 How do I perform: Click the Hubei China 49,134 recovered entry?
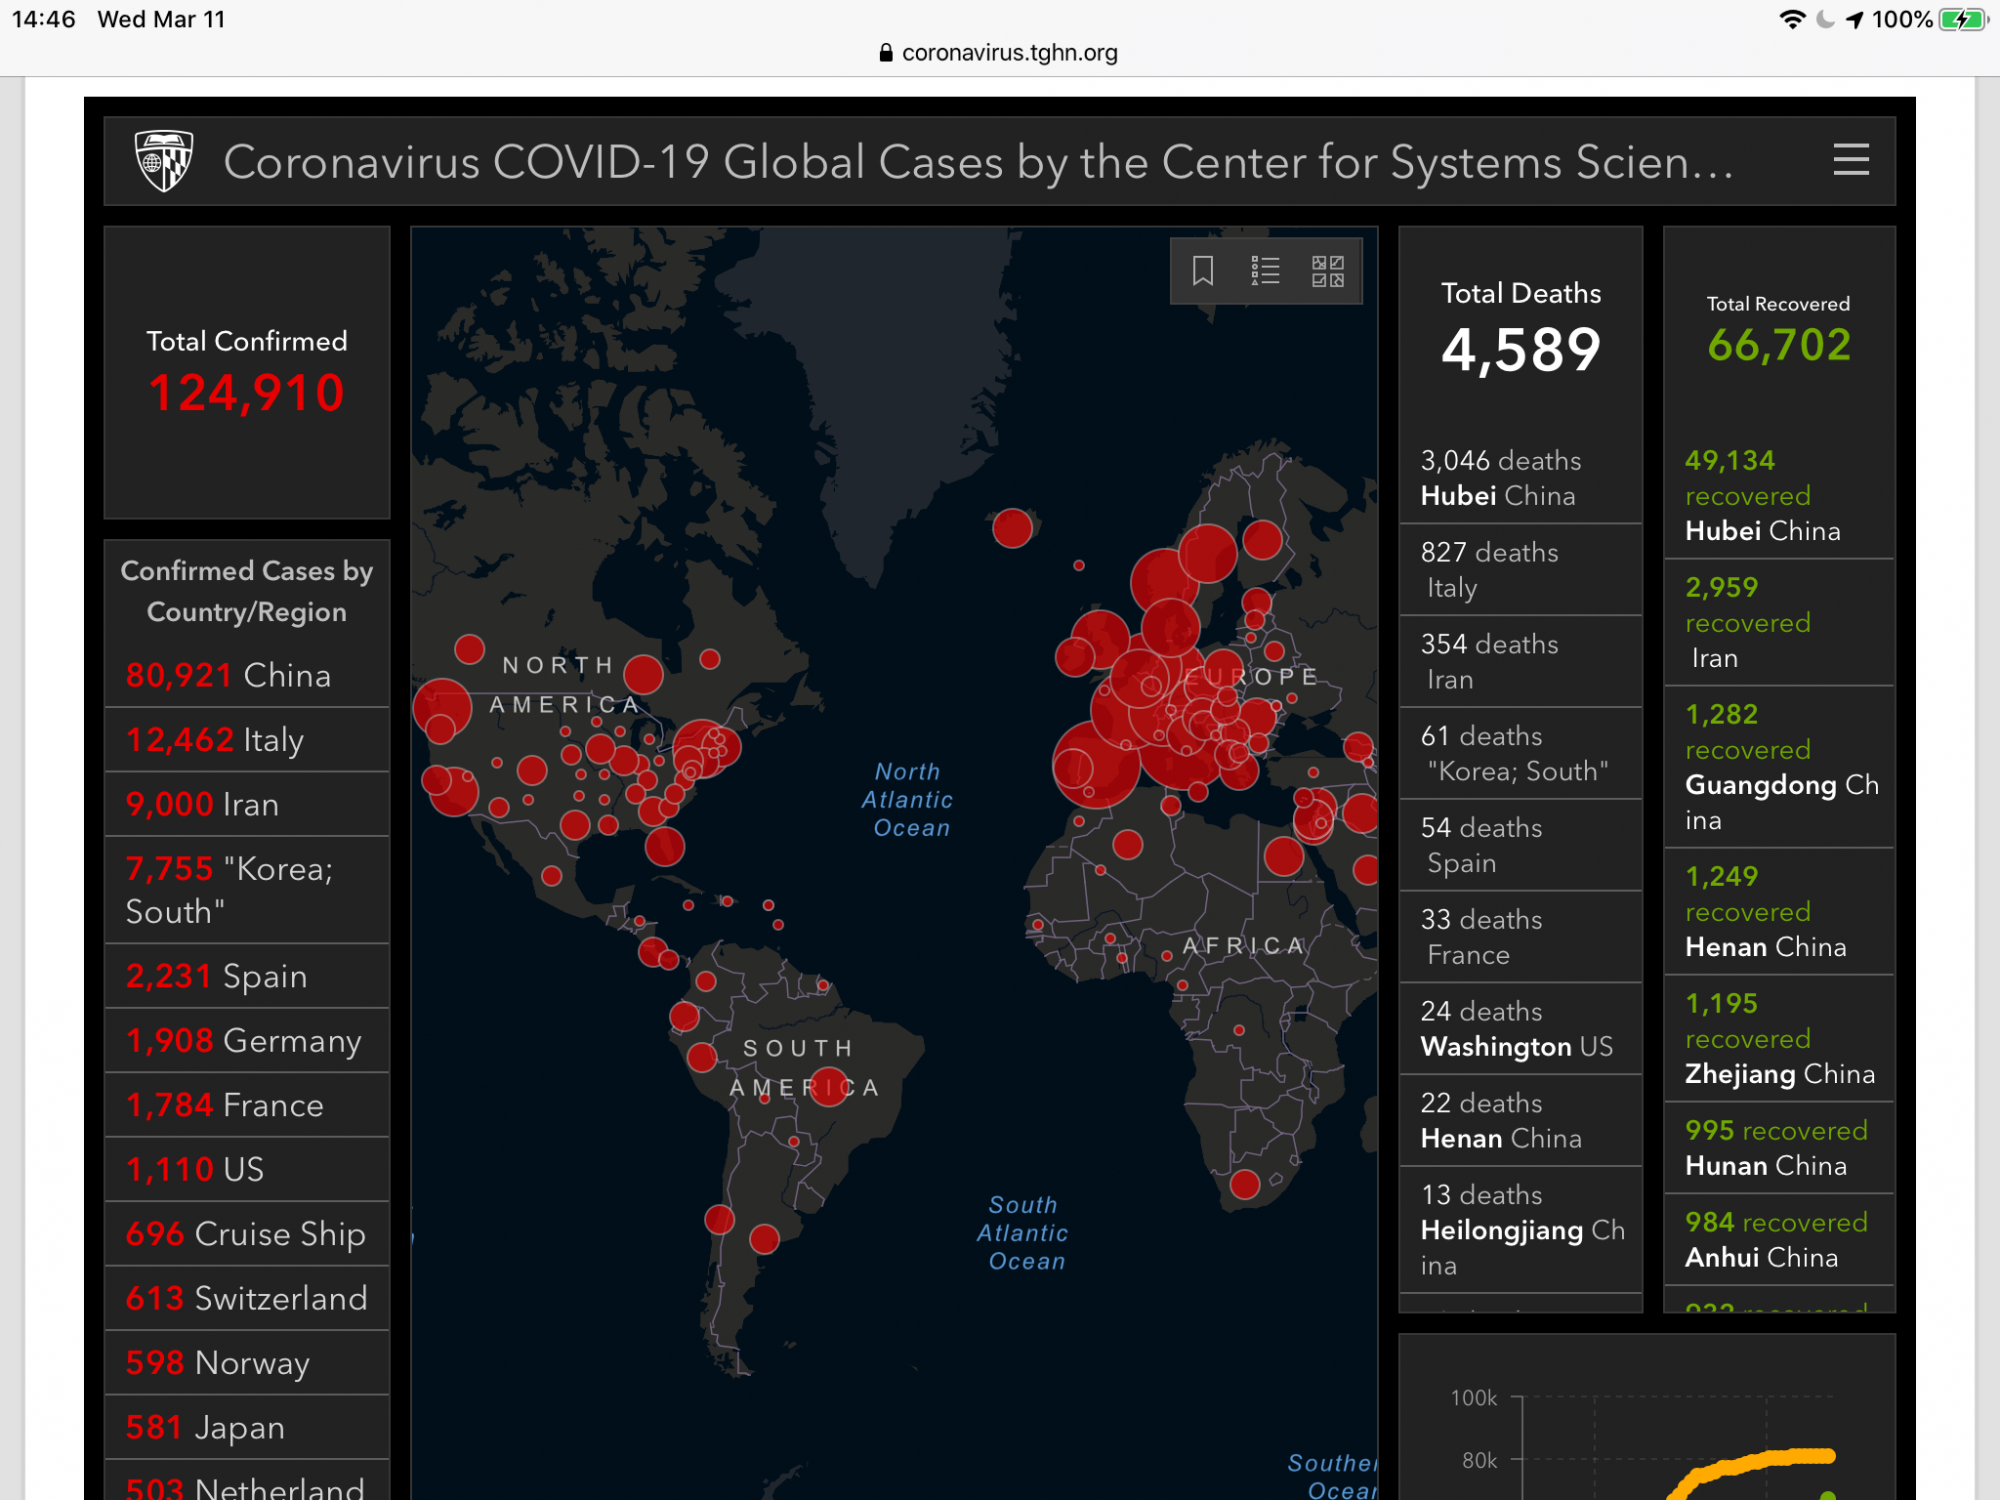point(1778,495)
